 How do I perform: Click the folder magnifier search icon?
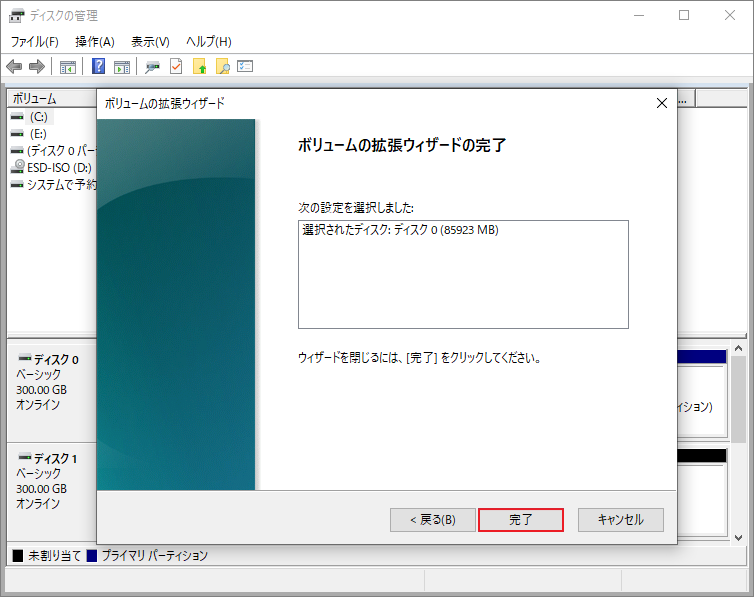point(223,66)
